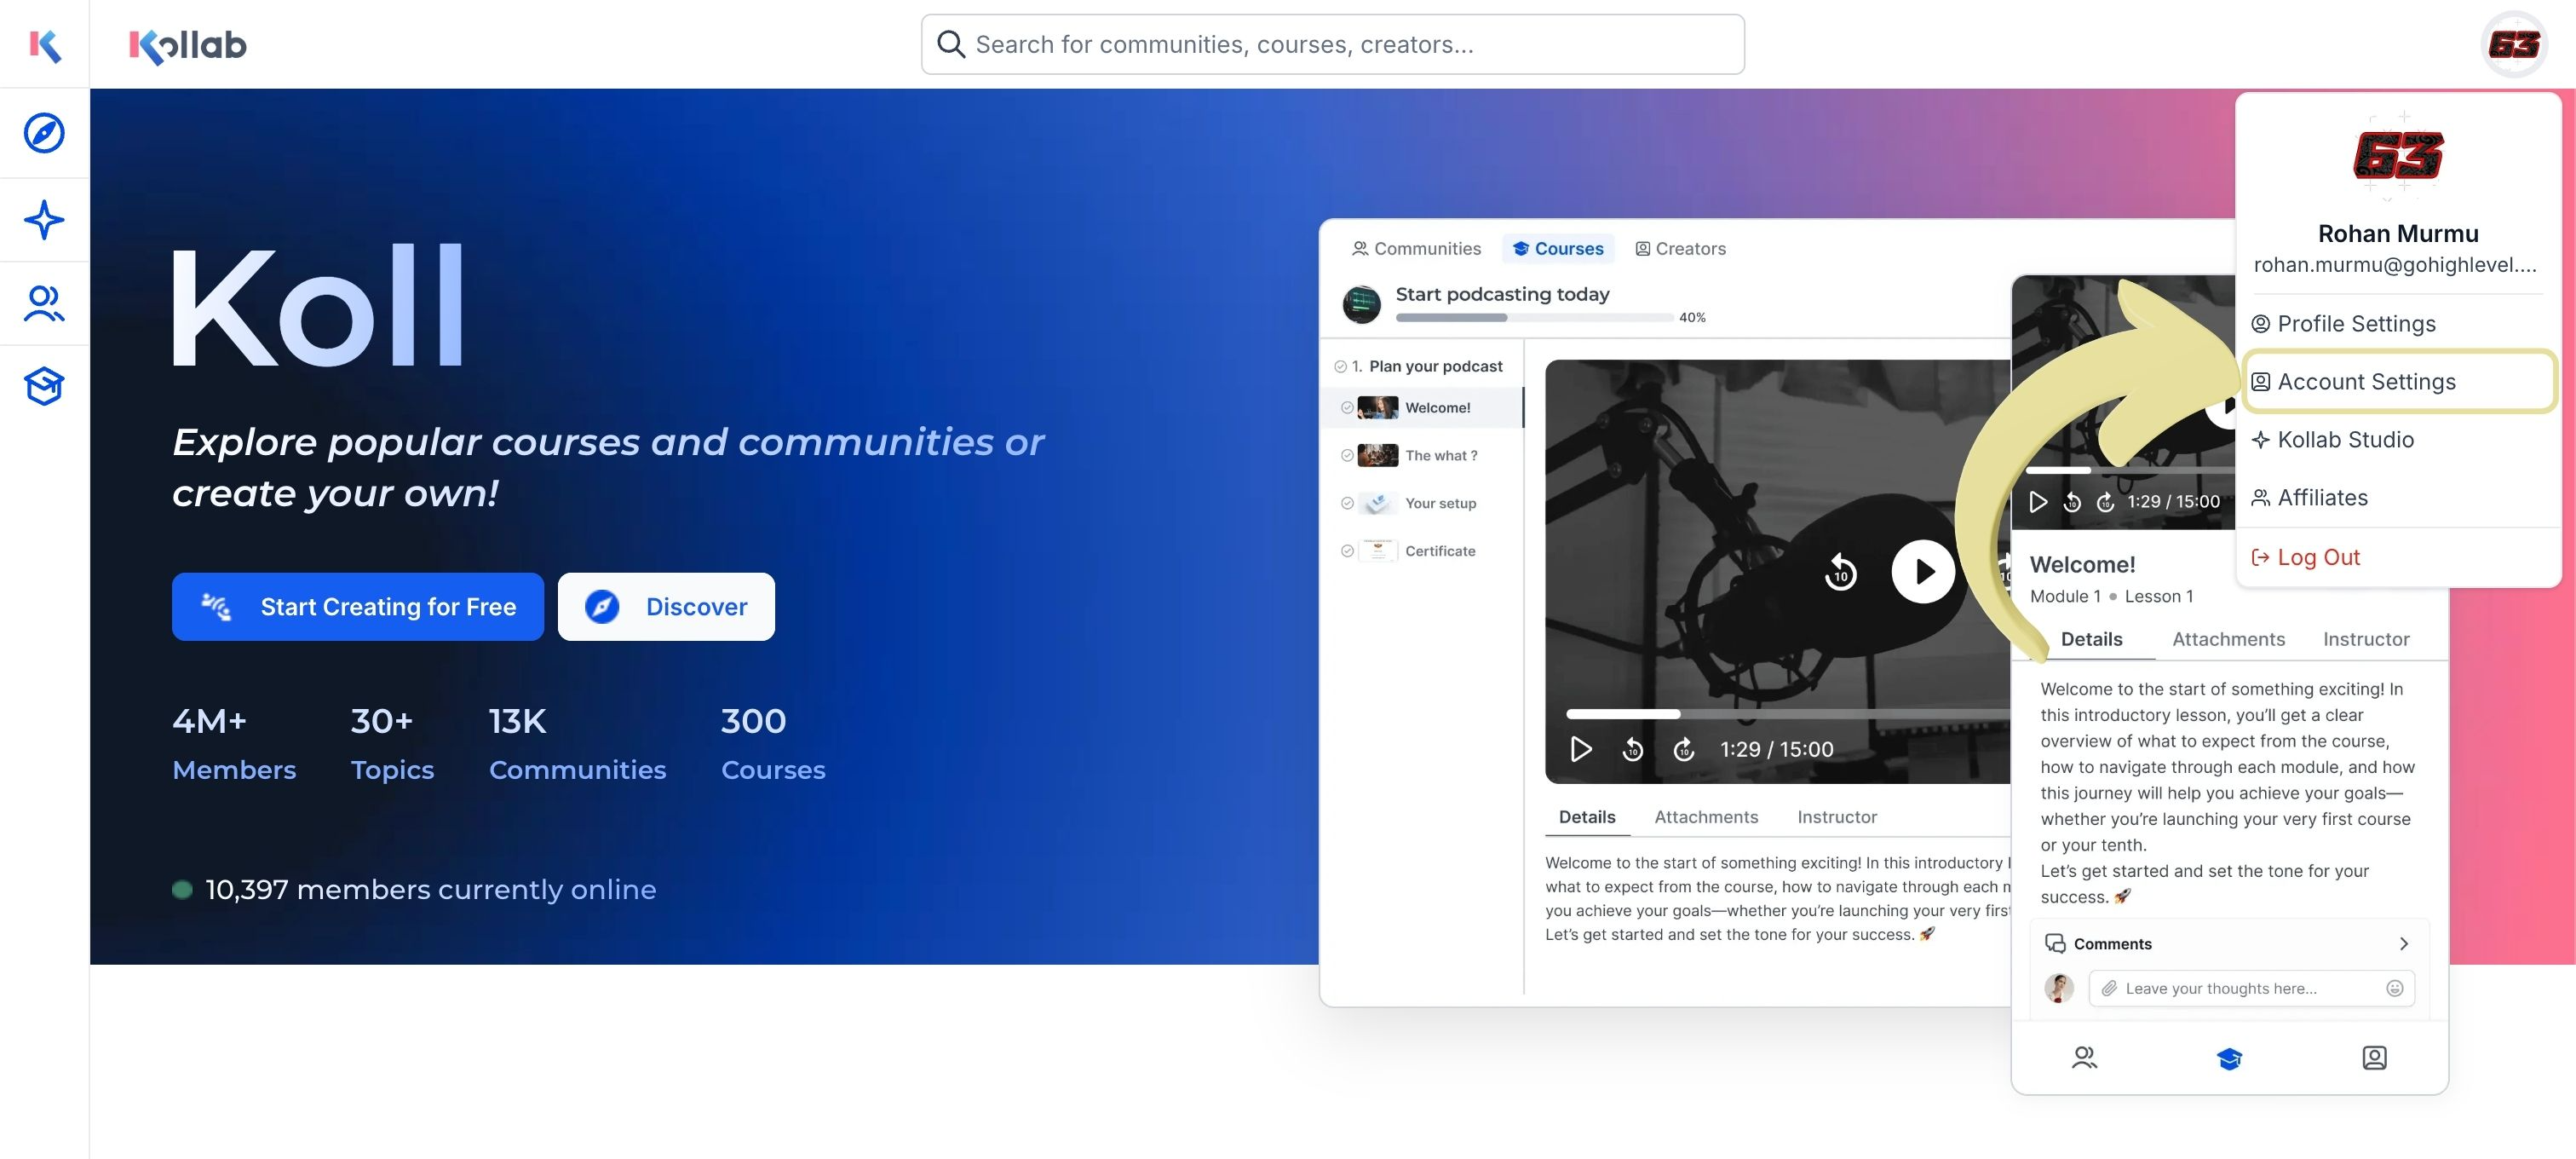This screenshot has height=1159, width=2576.
Task: Toggle the completion circle beside Certificate lesson
Action: coord(1347,551)
